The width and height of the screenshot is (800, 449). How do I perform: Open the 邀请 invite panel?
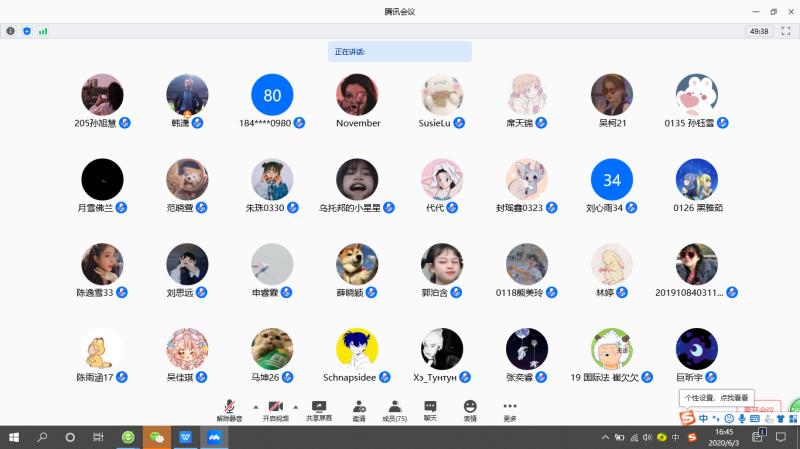[358, 410]
